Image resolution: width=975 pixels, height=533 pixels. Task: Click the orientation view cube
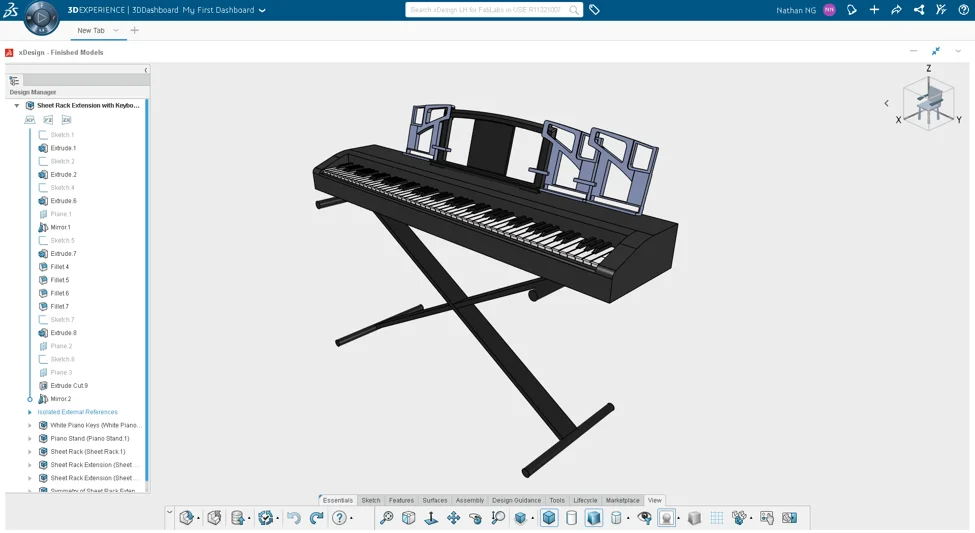click(x=929, y=103)
